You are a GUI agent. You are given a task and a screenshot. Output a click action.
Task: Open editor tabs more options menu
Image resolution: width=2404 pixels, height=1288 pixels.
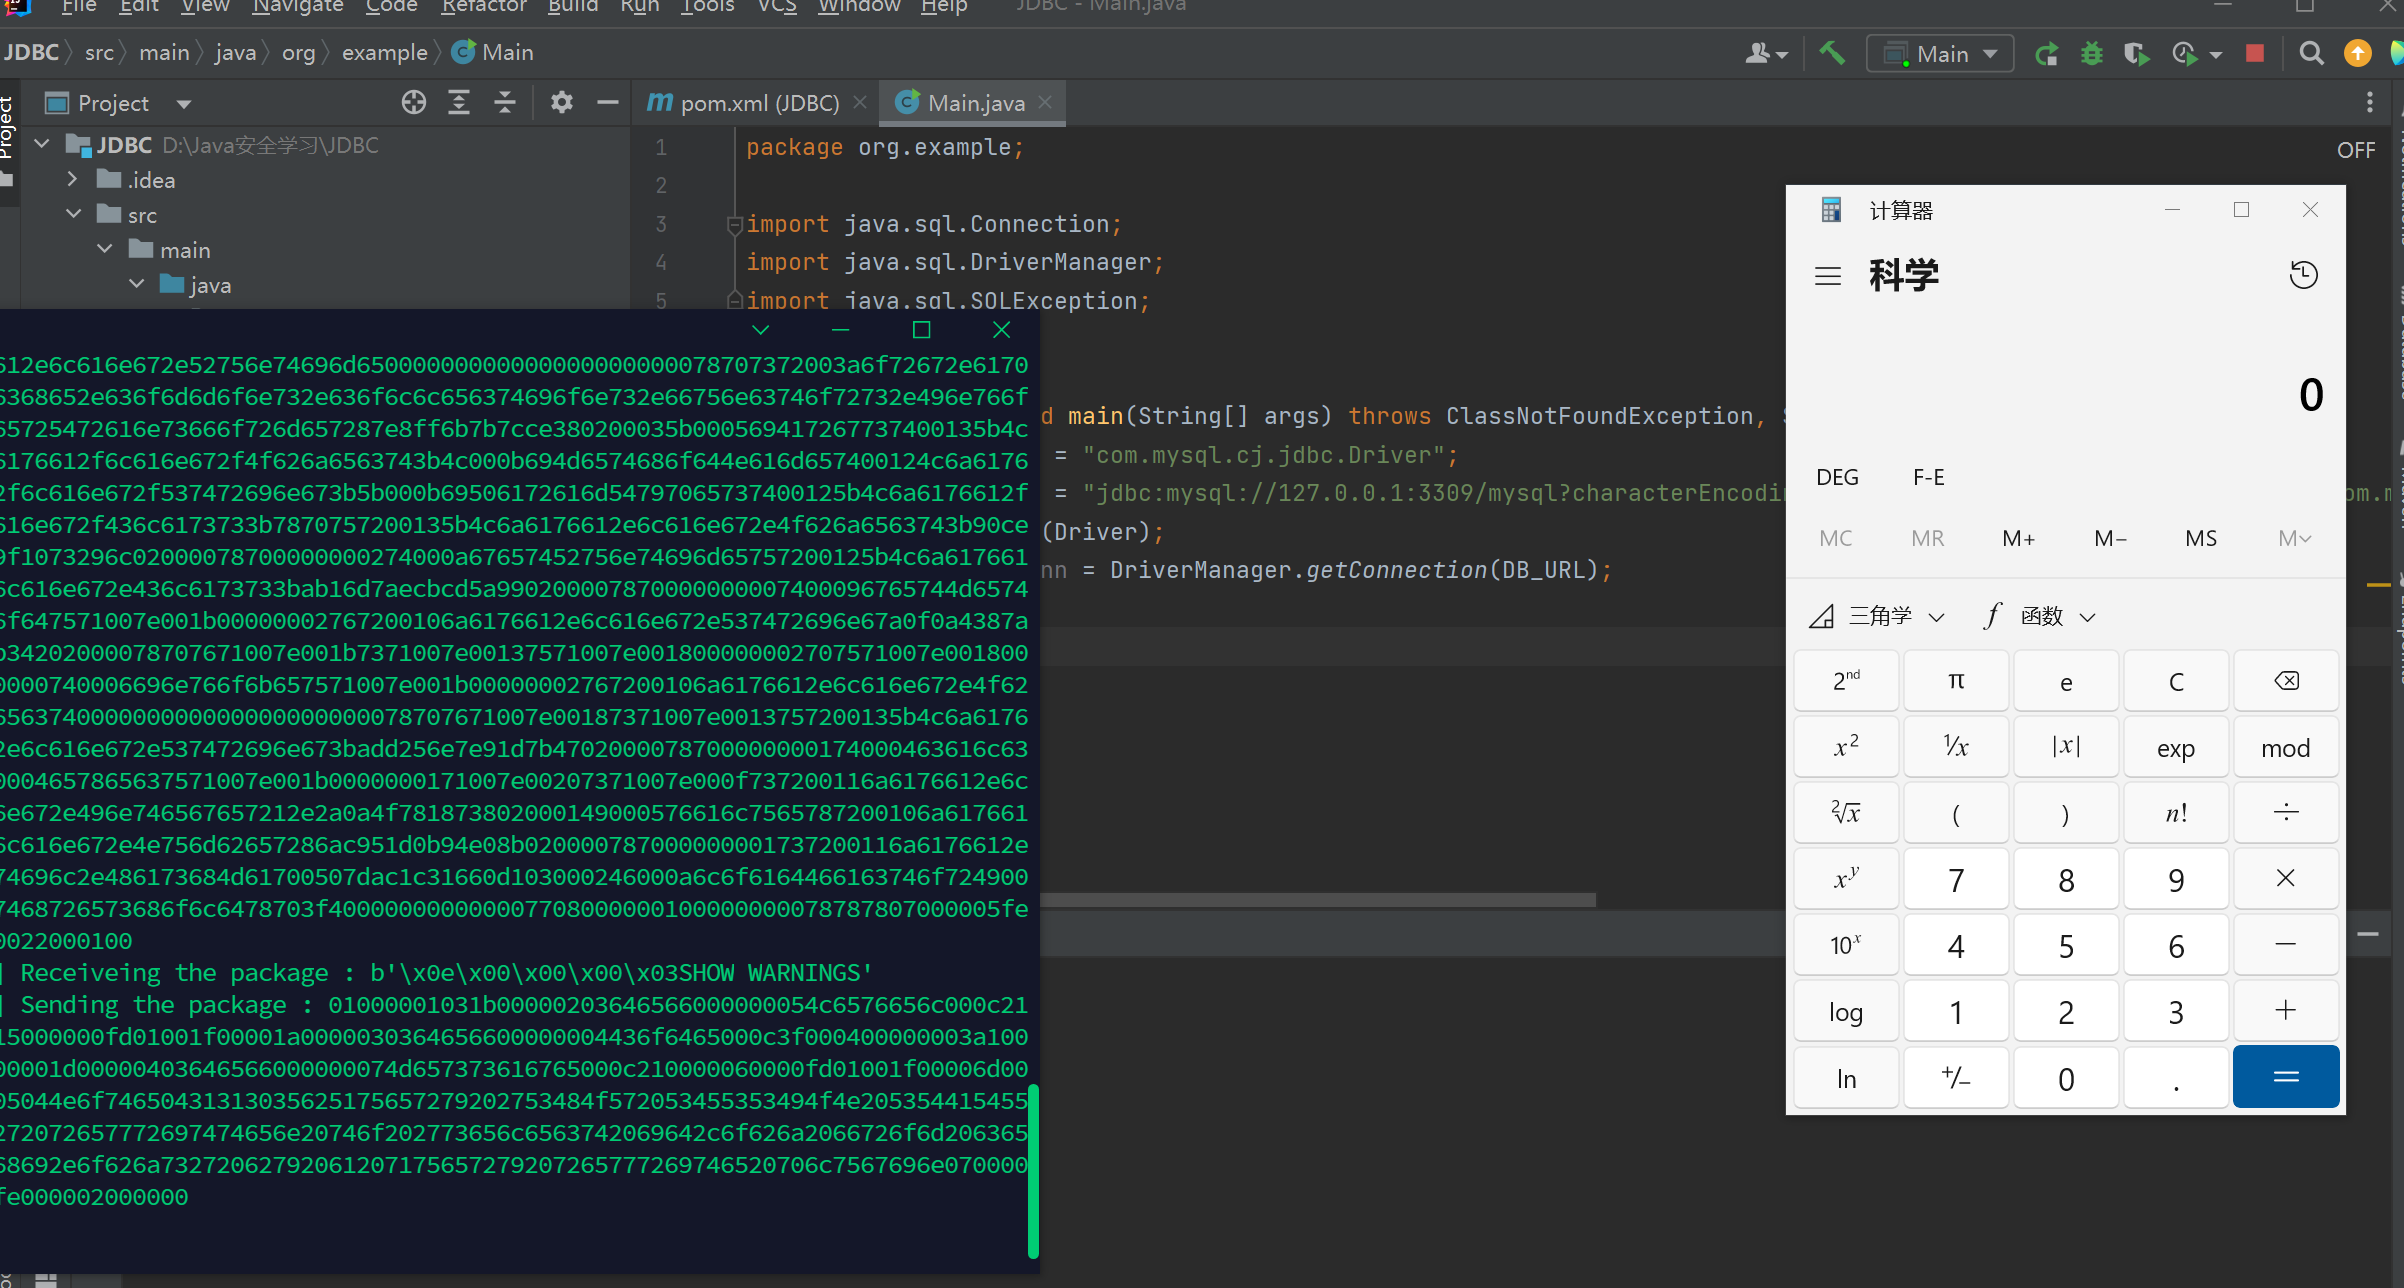click(2369, 103)
